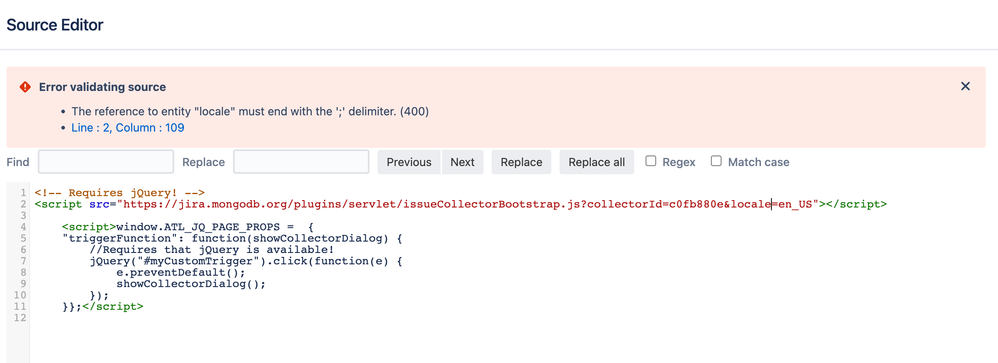
Task: Enable the Regex checkbox
Action: 650,161
